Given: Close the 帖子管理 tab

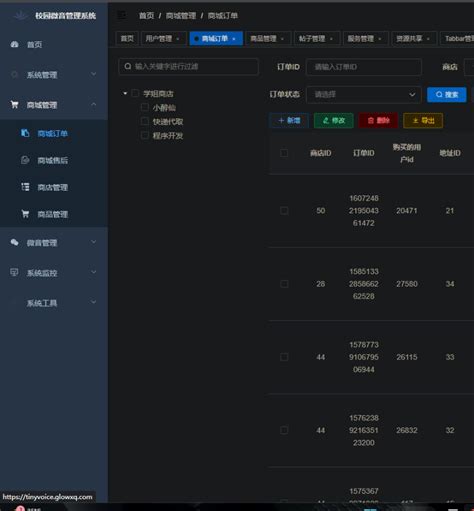Looking at the screenshot, I should pyautogui.click(x=331, y=39).
